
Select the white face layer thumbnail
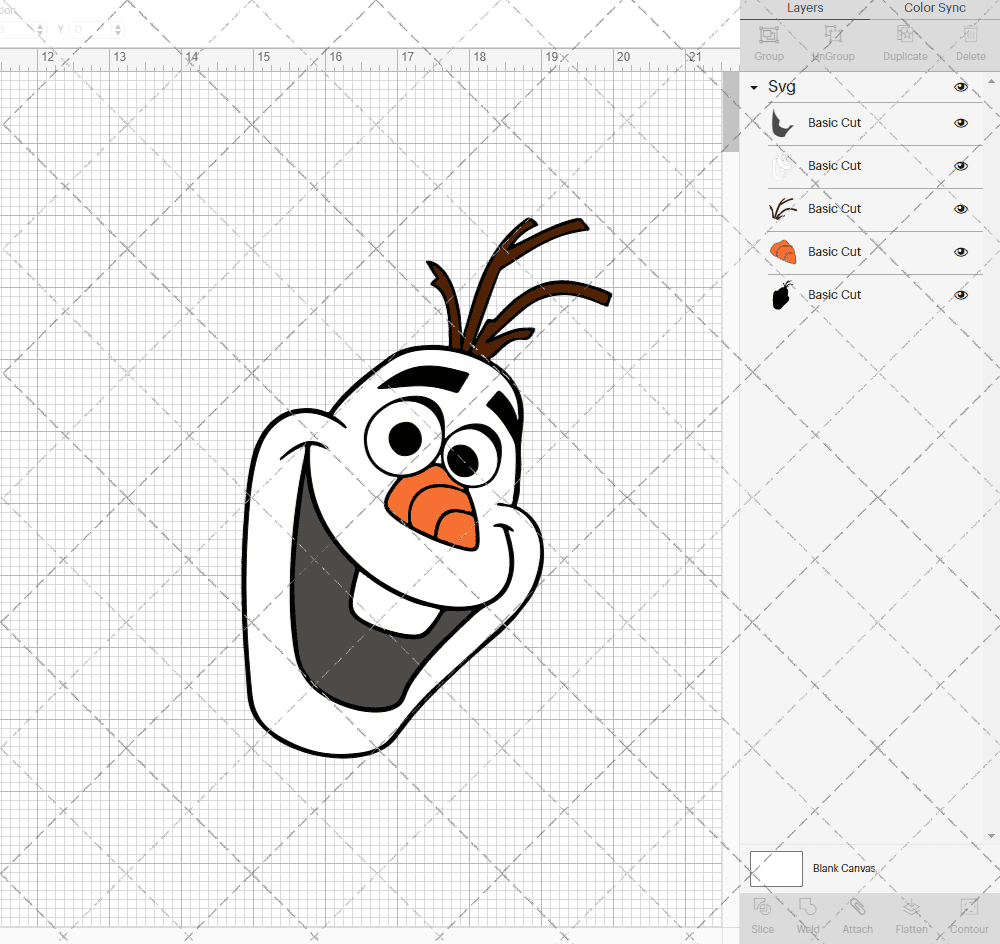tap(783, 166)
